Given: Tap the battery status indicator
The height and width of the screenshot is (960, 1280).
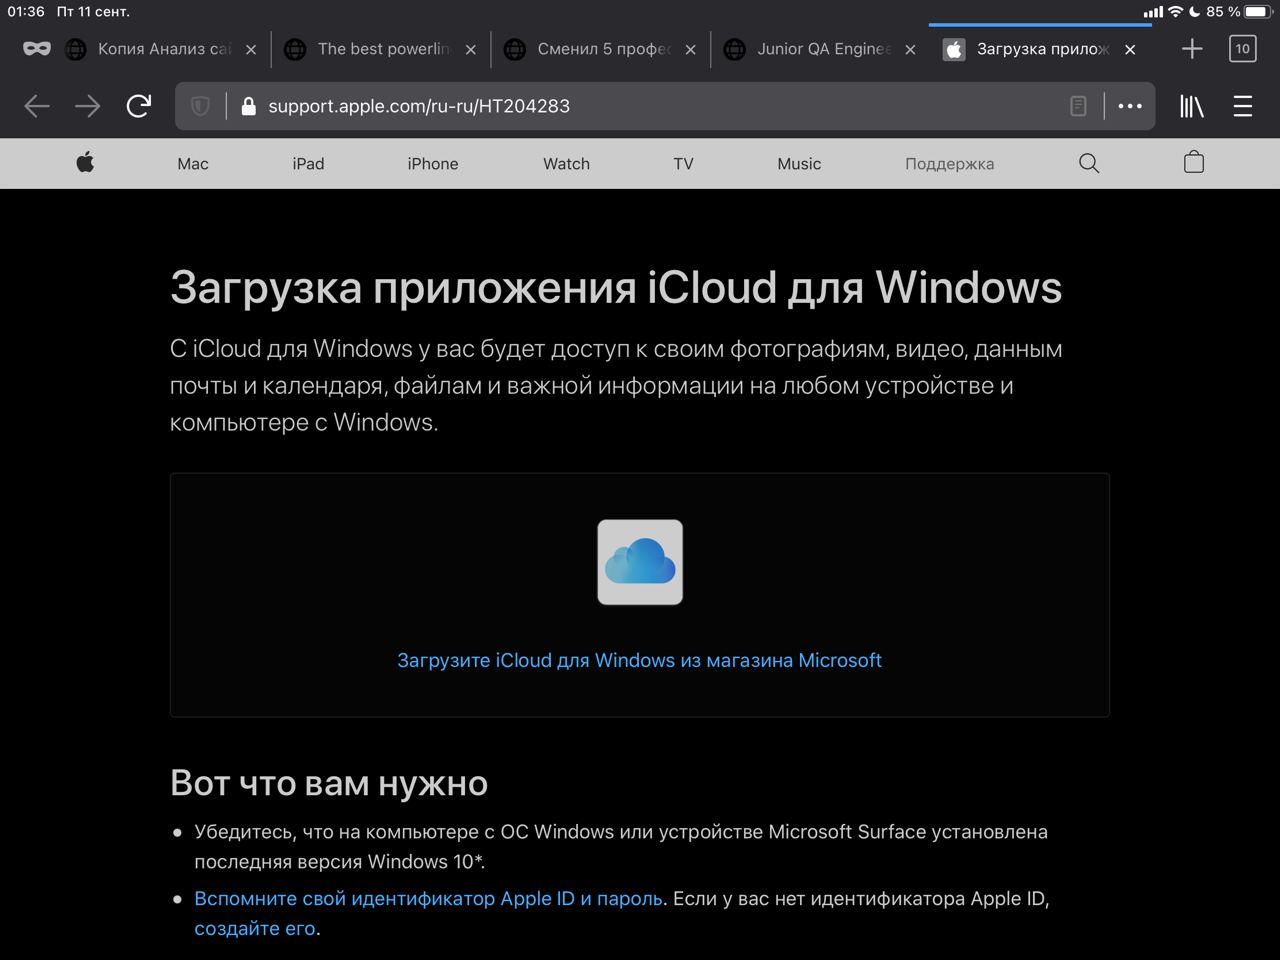Looking at the screenshot, I should point(1257,12).
